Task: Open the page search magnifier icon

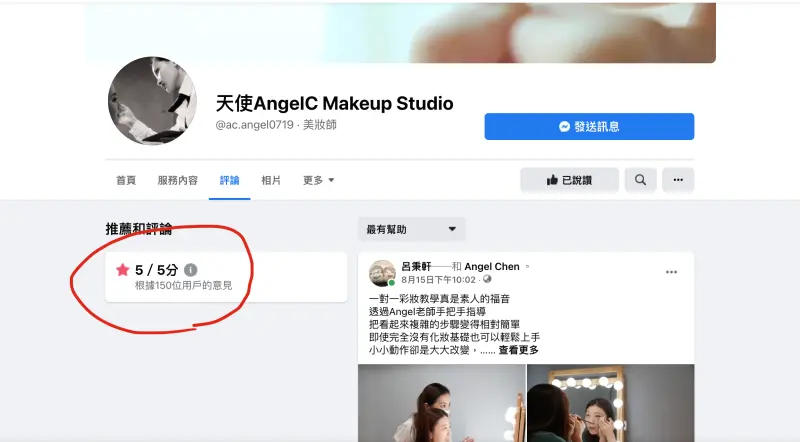Action: pos(640,180)
